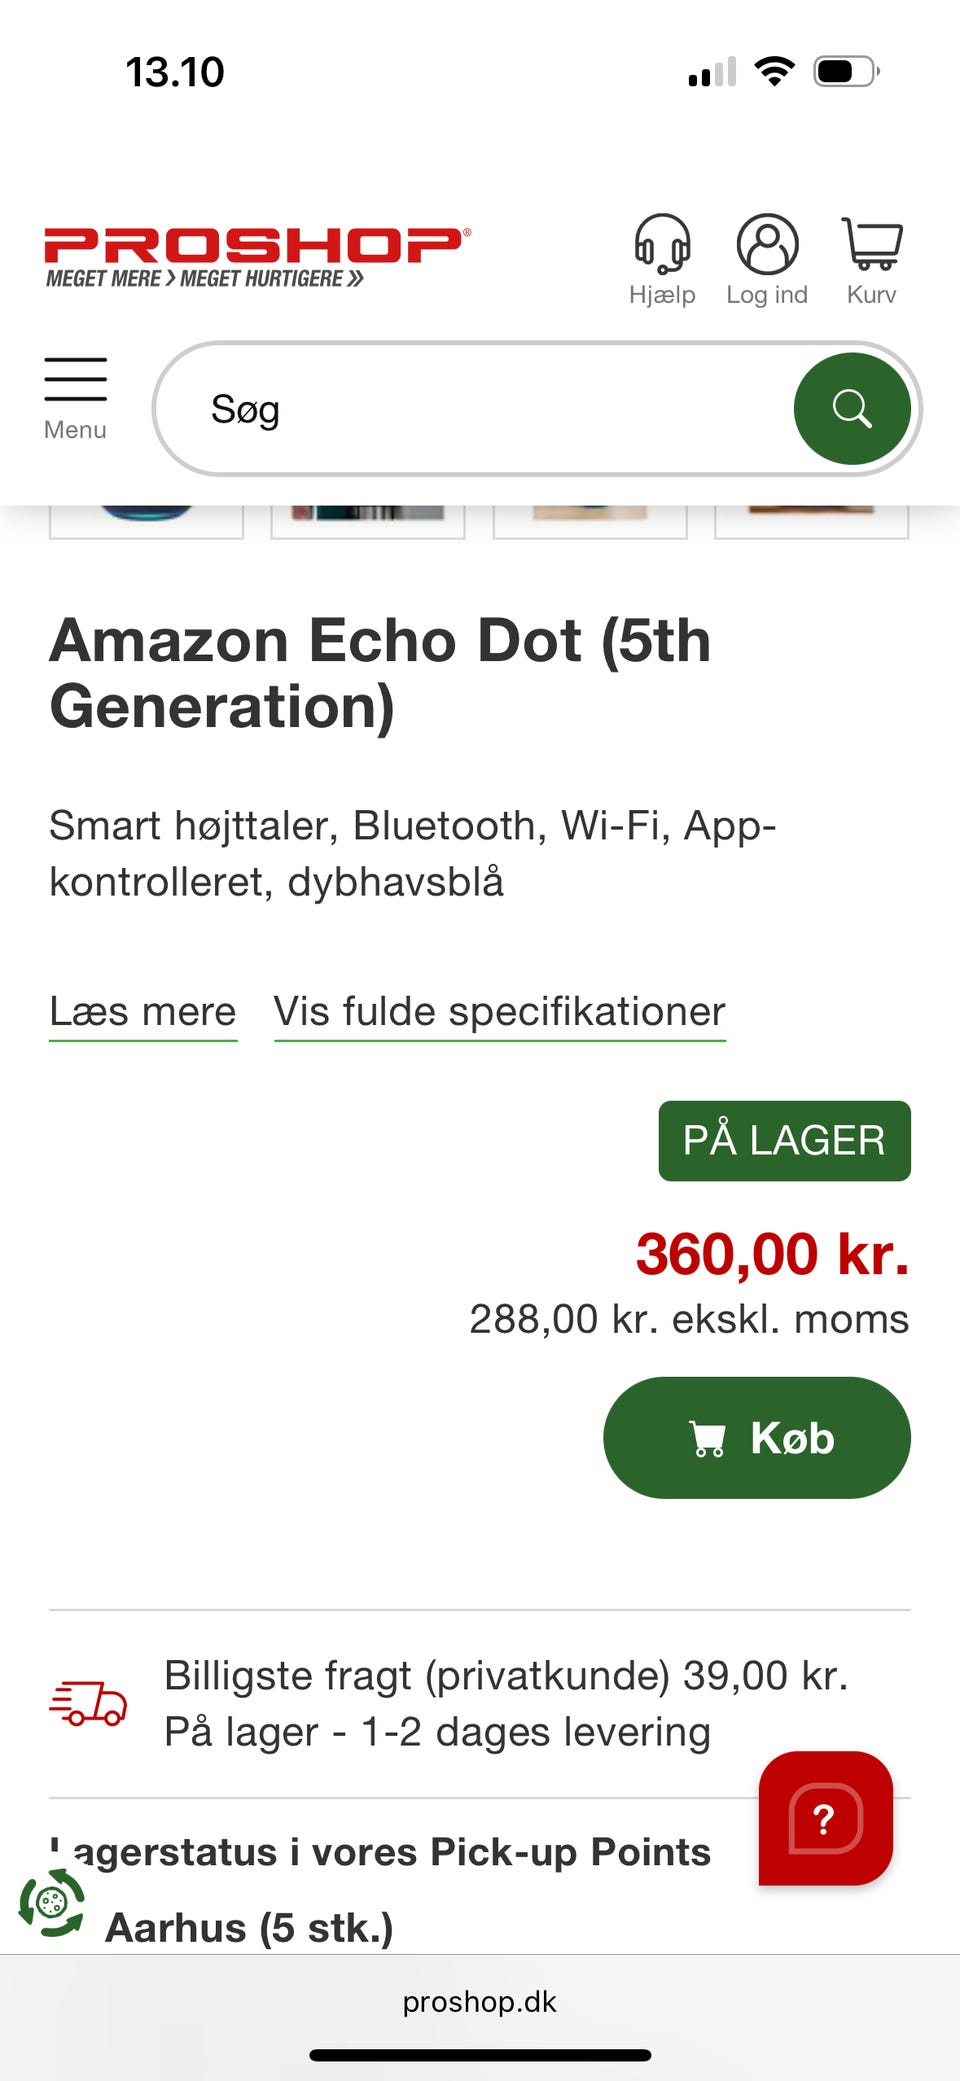Select the fourth product thumbnail
This screenshot has height=2081, width=960.
tap(811, 521)
